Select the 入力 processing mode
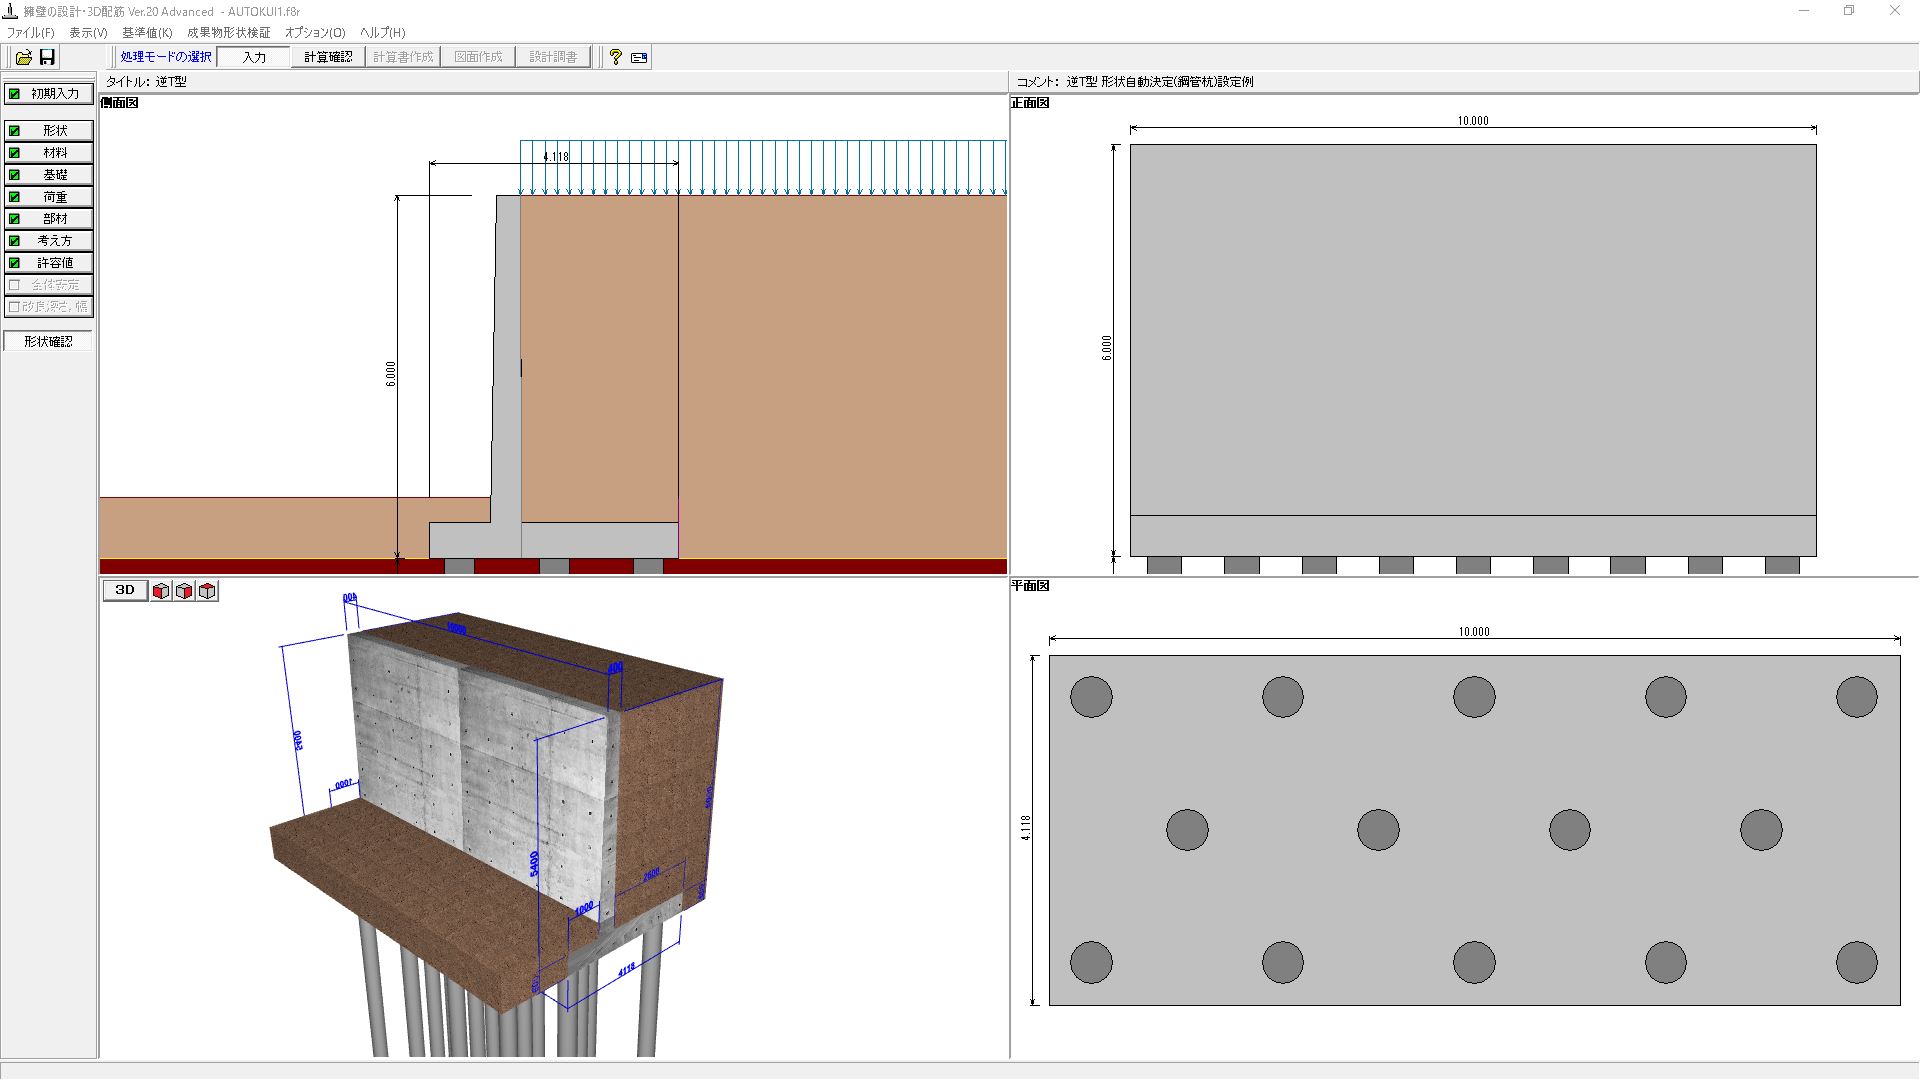The height and width of the screenshot is (1080, 1920). [254, 57]
